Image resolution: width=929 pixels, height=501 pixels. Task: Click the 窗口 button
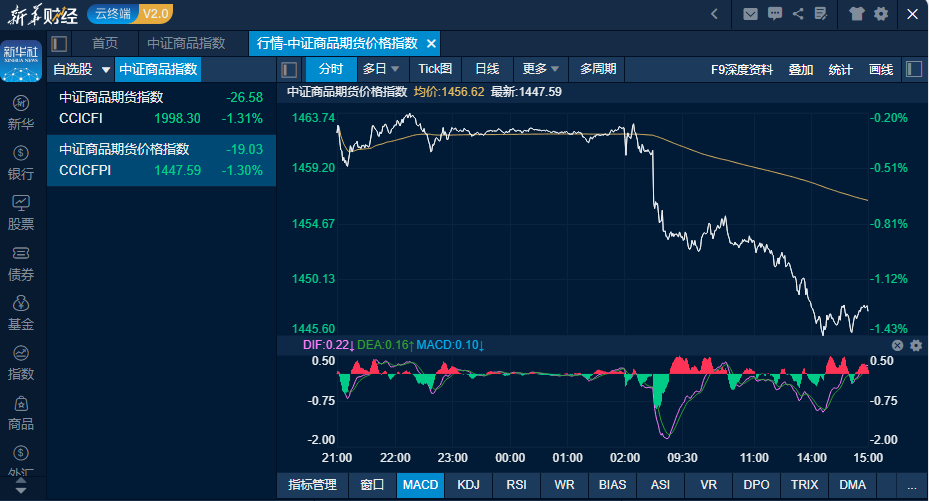coord(372,485)
